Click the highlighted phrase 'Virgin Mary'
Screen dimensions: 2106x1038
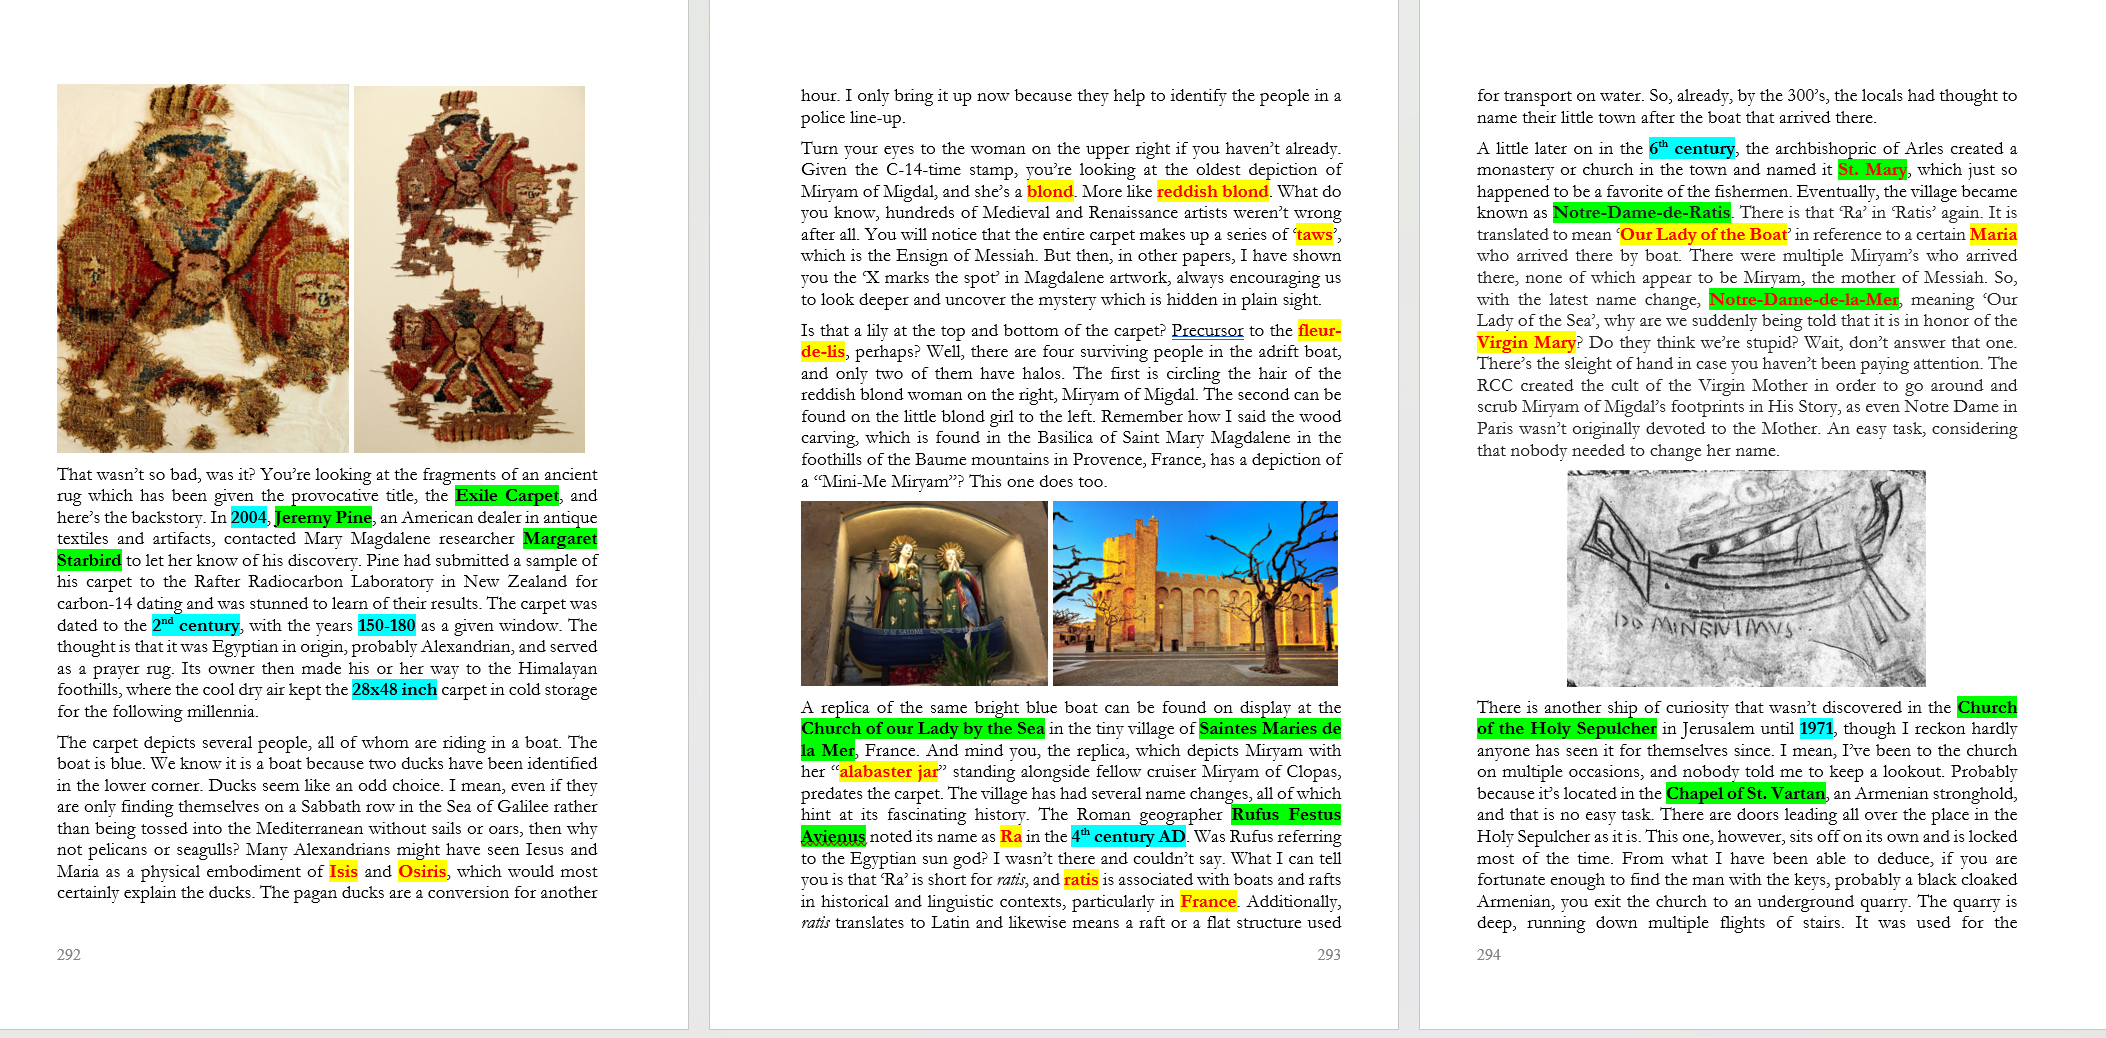tap(1526, 342)
